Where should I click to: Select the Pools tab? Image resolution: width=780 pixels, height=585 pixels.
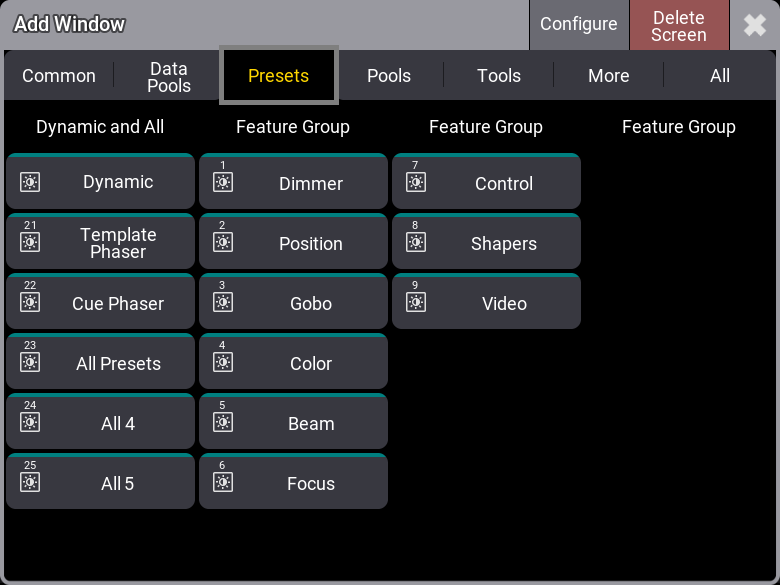coord(389,76)
